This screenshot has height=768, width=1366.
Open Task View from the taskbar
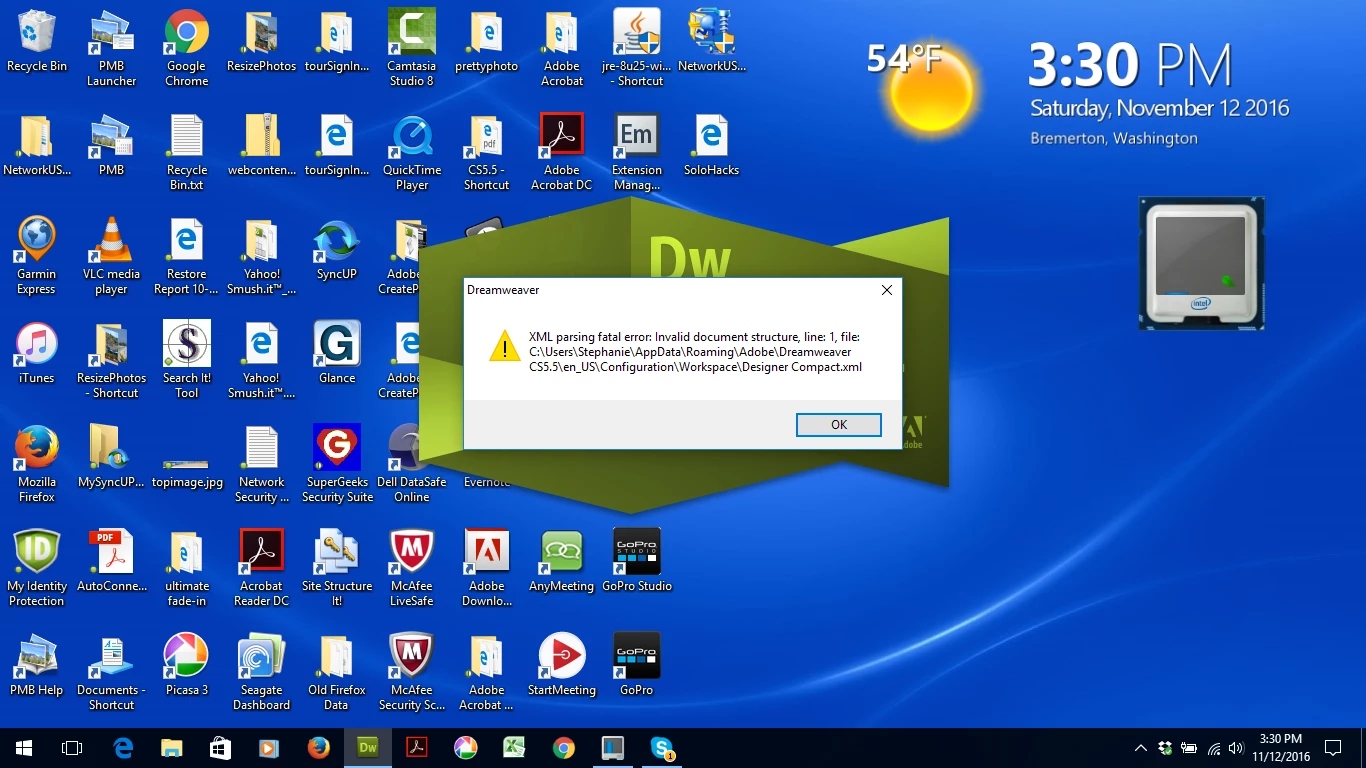(x=72, y=748)
